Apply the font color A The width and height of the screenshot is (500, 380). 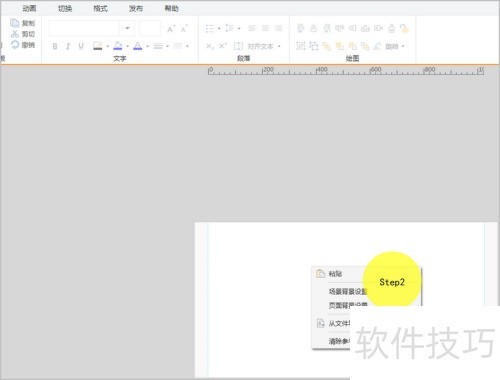[138, 46]
